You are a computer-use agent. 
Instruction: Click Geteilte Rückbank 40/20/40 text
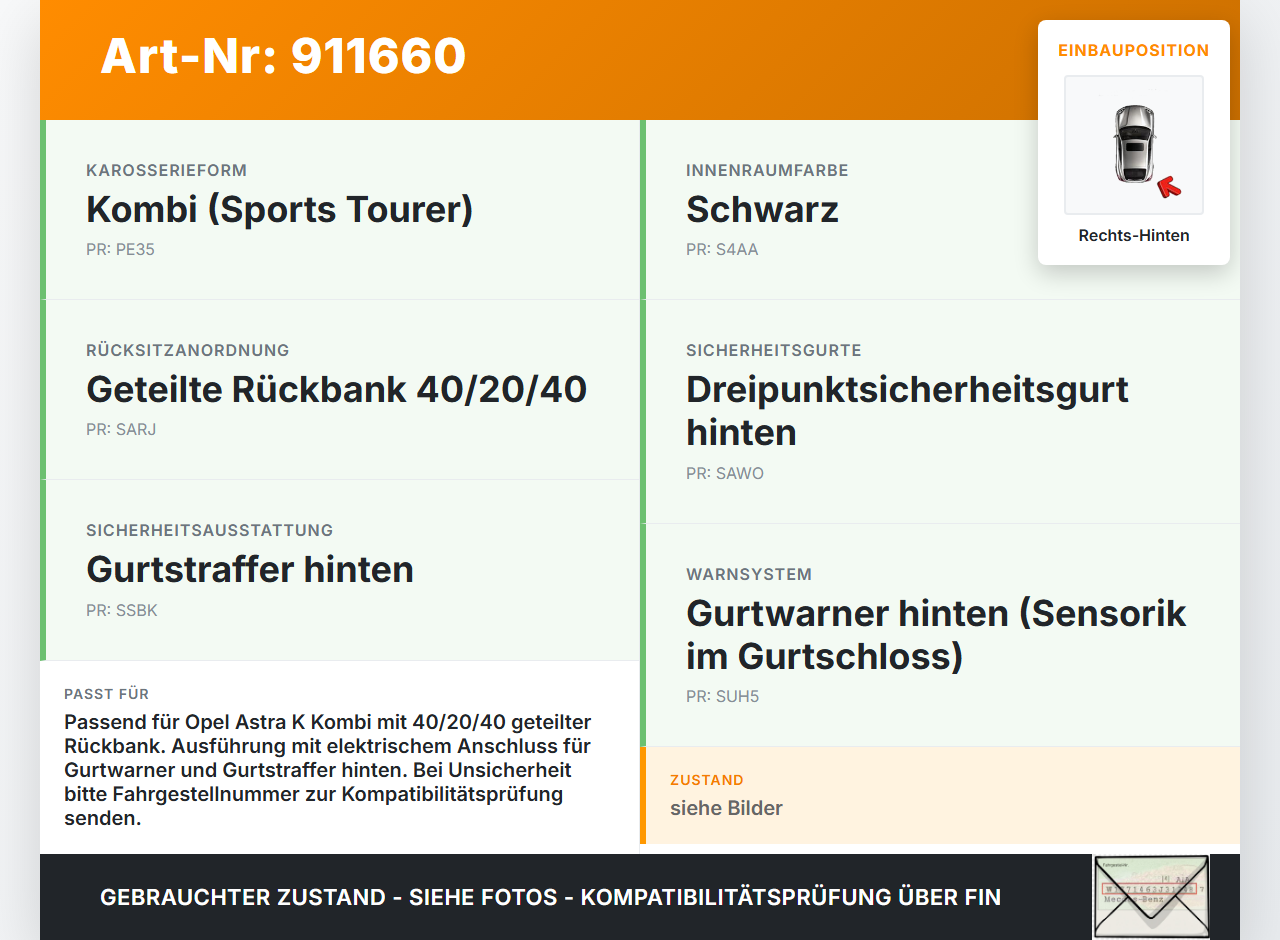(337, 389)
